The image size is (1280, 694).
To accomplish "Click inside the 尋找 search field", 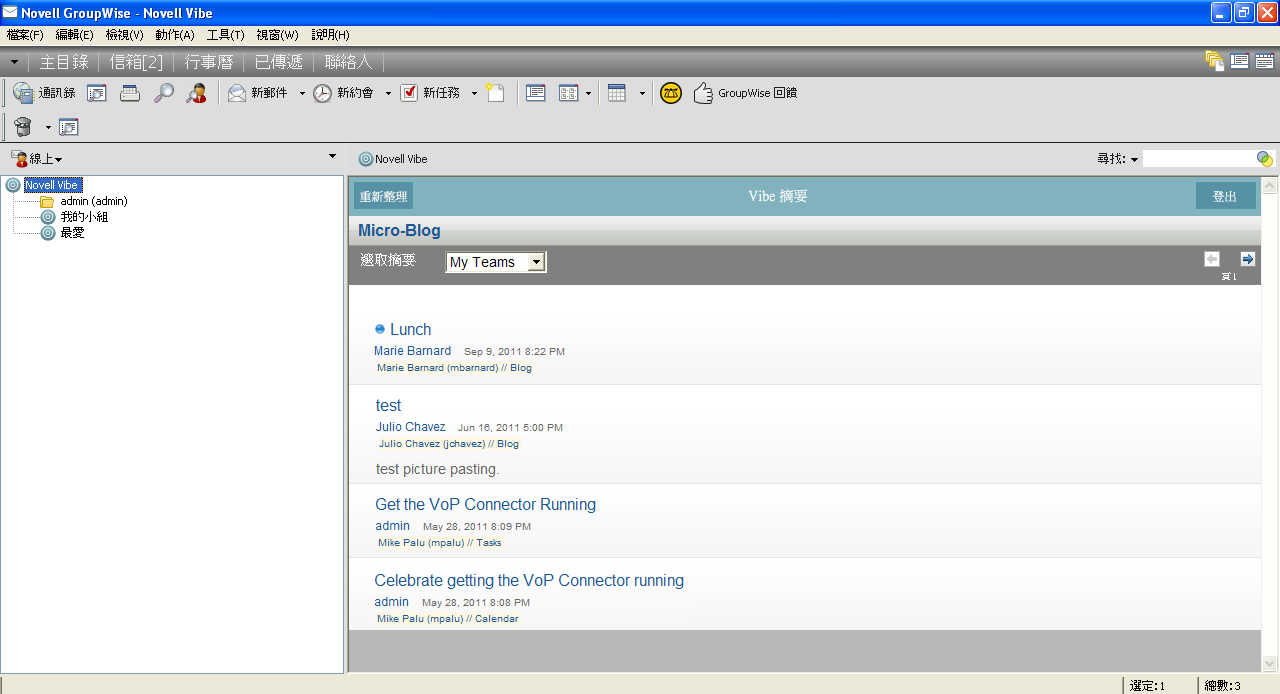I will [x=1200, y=159].
